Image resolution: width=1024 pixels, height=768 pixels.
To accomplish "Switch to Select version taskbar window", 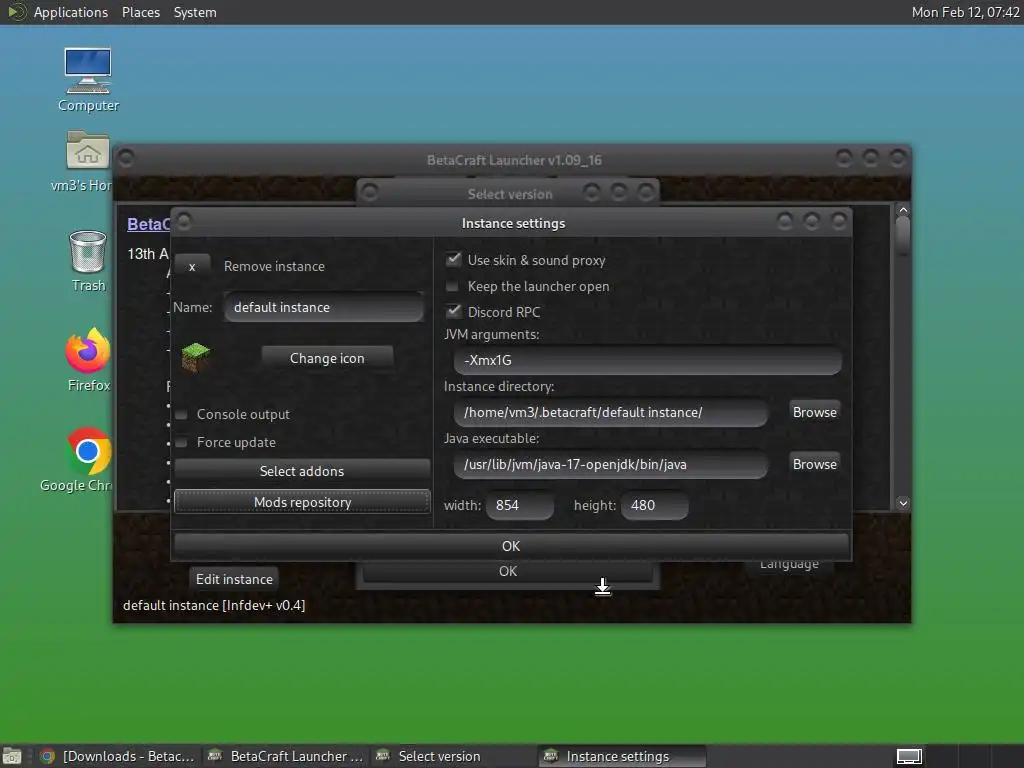I will 453,756.
